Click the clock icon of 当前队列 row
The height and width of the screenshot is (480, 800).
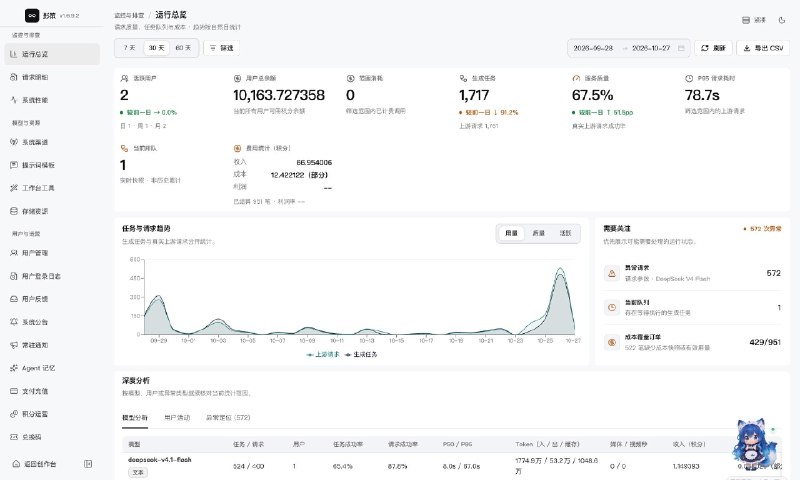pos(612,308)
